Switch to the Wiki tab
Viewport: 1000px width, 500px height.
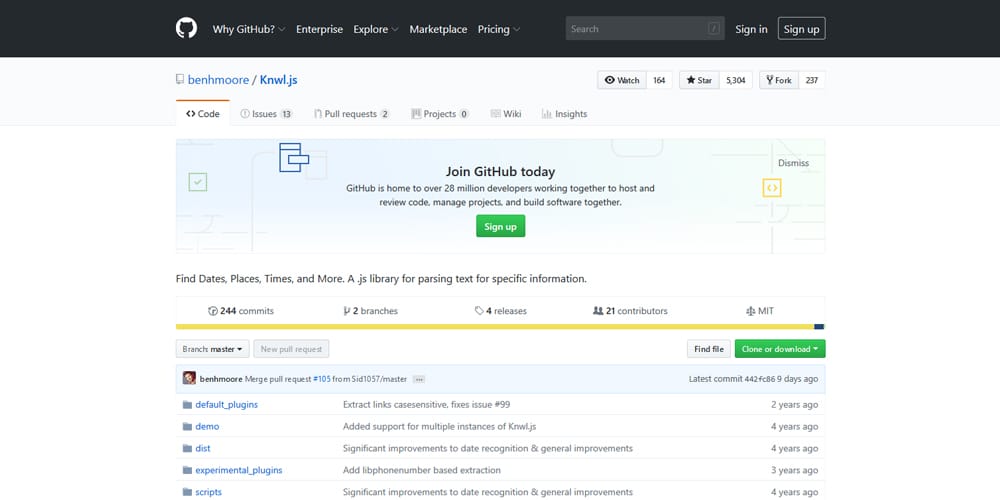(x=506, y=114)
